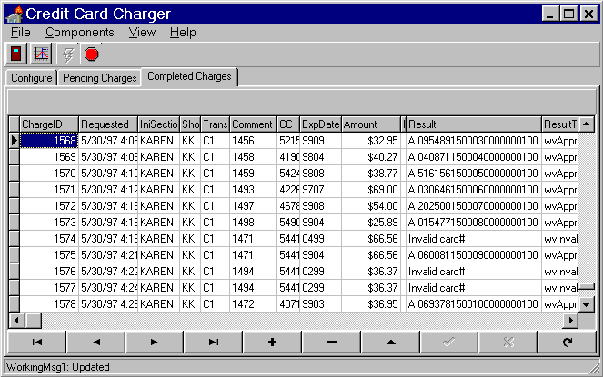Click the edit record triangle button

391,342
